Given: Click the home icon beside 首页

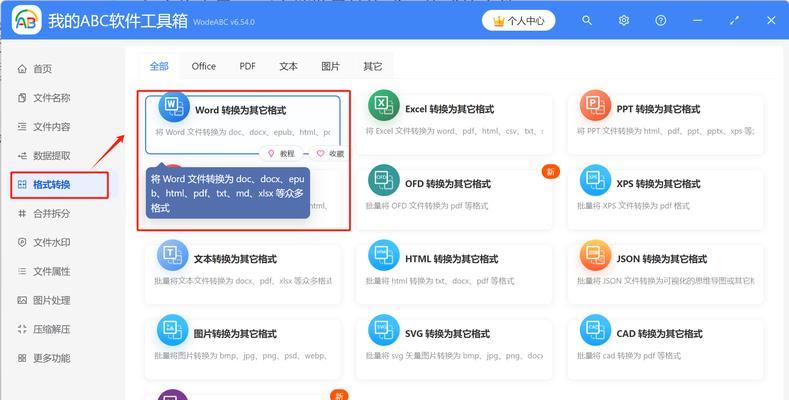Looking at the screenshot, I should click(22, 69).
